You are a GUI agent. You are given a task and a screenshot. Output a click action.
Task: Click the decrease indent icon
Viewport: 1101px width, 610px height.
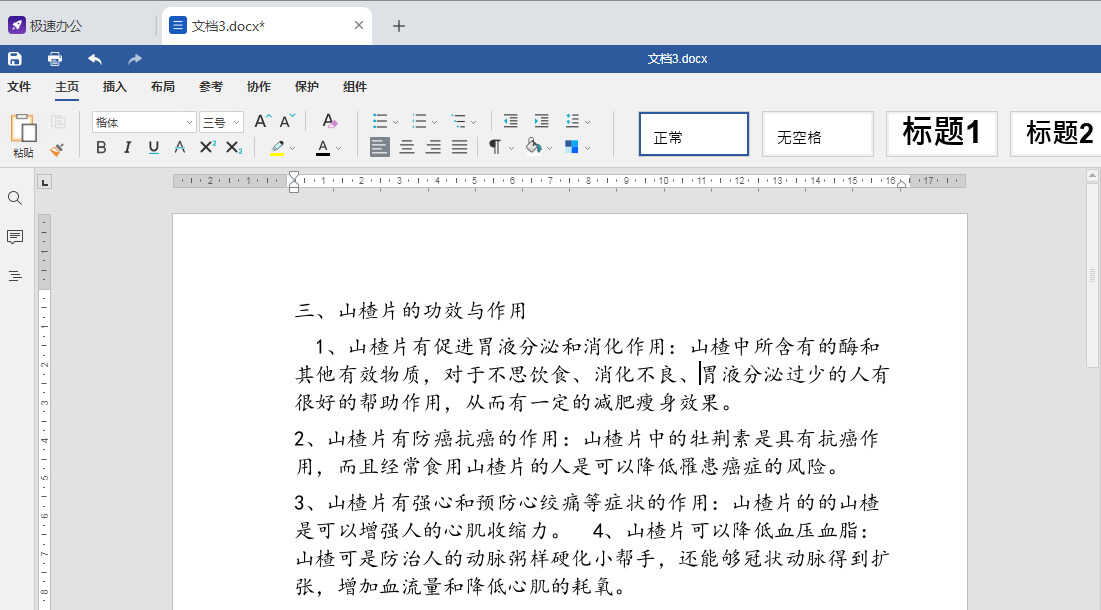[x=510, y=121]
